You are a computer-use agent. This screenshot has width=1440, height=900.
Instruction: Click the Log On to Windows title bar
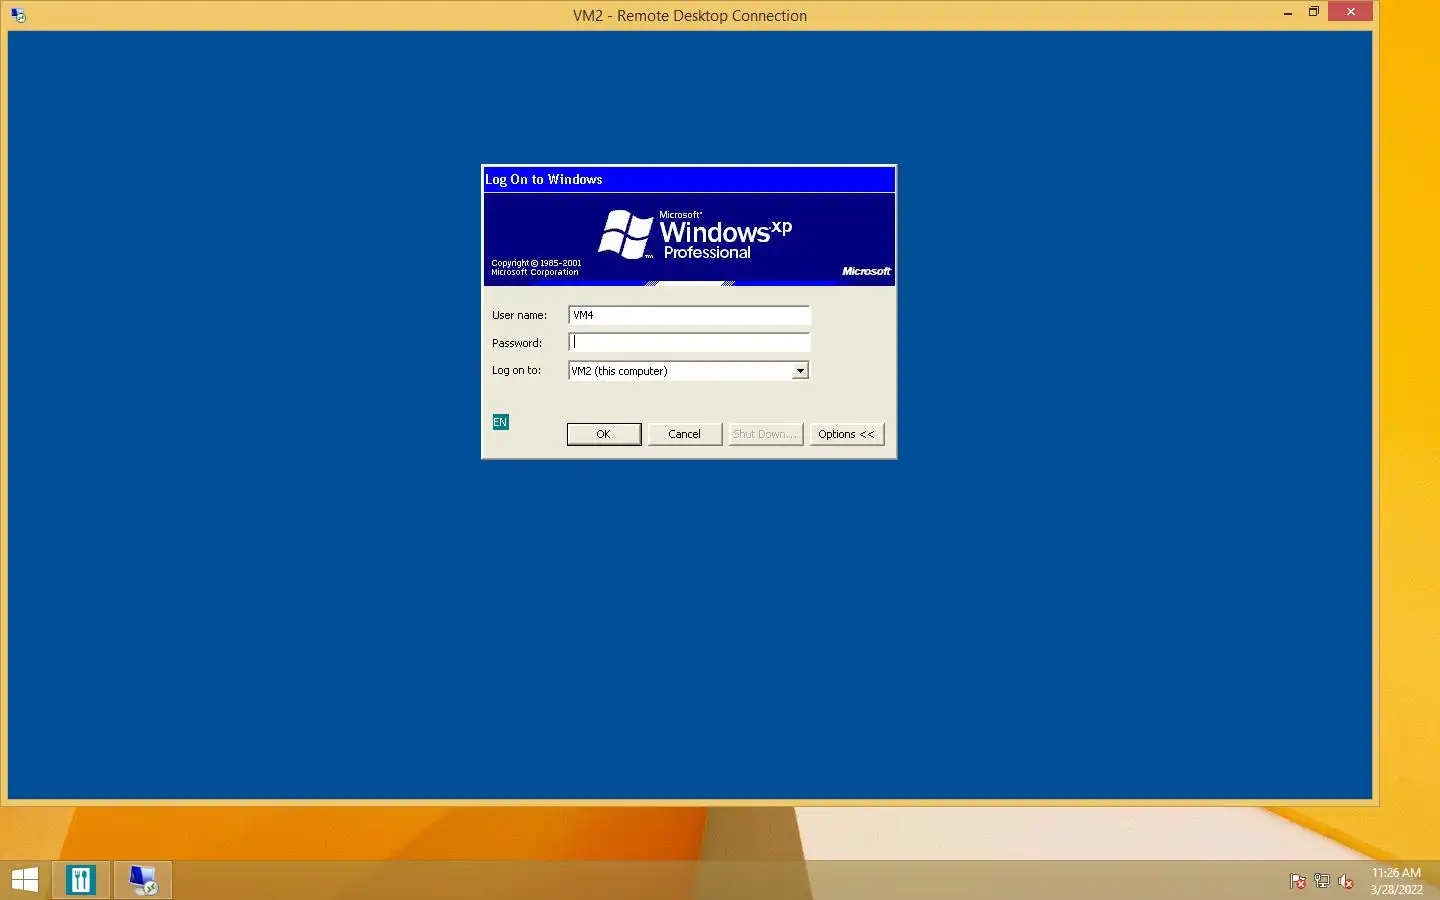point(689,180)
